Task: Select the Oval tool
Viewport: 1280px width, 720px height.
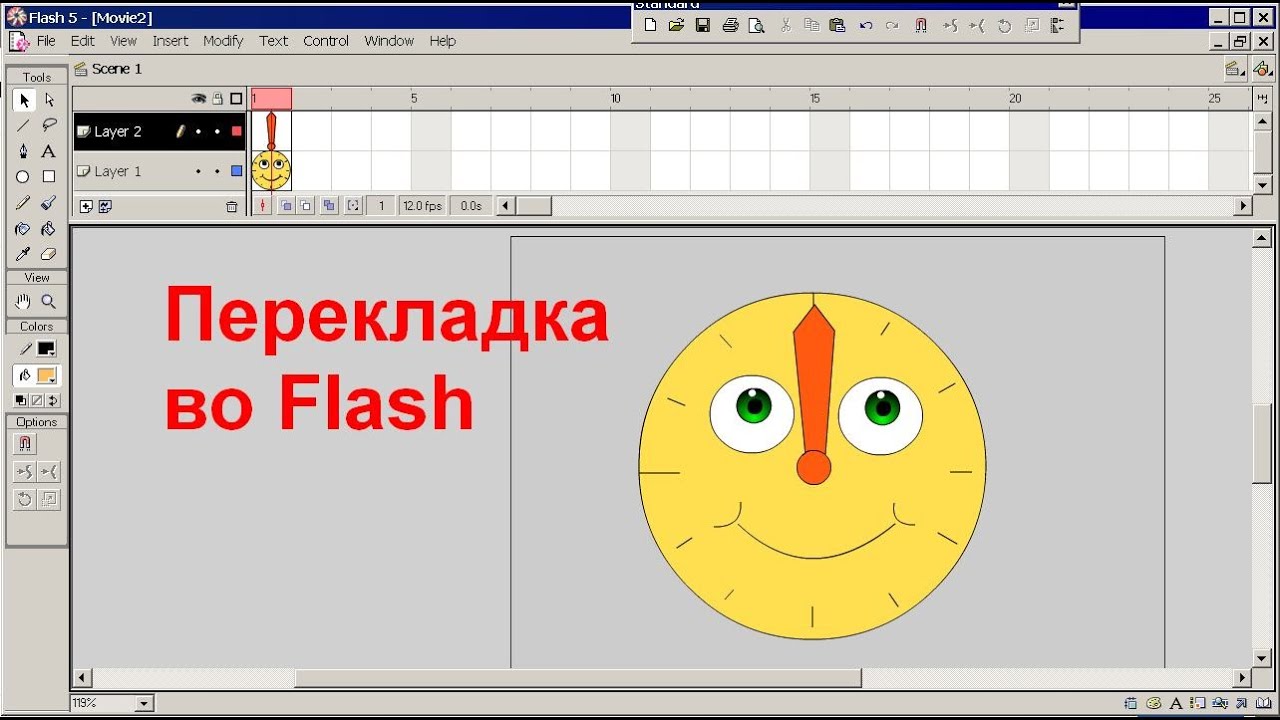Action: click(x=24, y=177)
